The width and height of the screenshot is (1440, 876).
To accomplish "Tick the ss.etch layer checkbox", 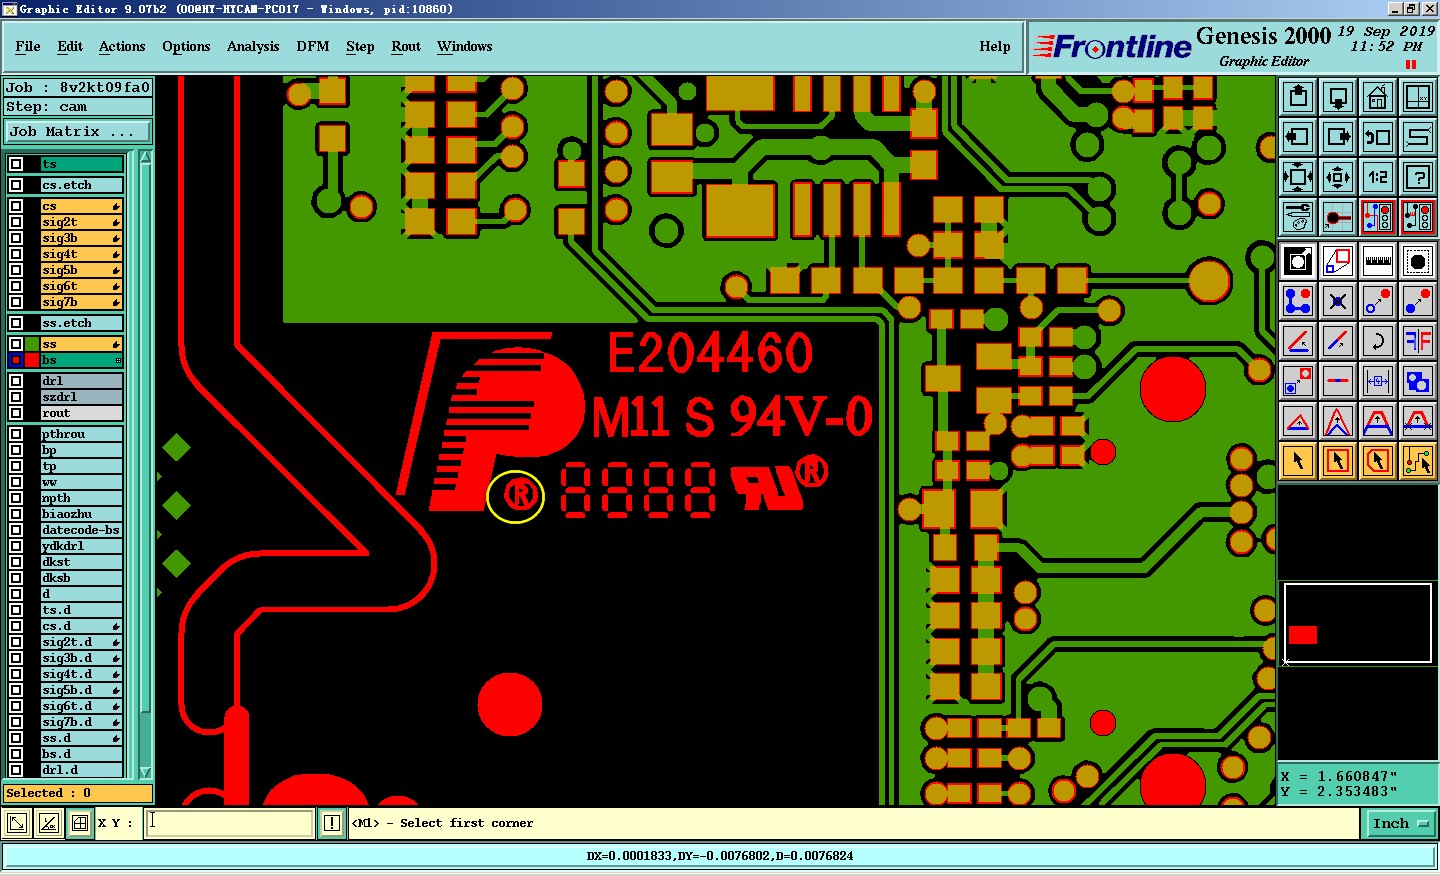I will coord(16,323).
